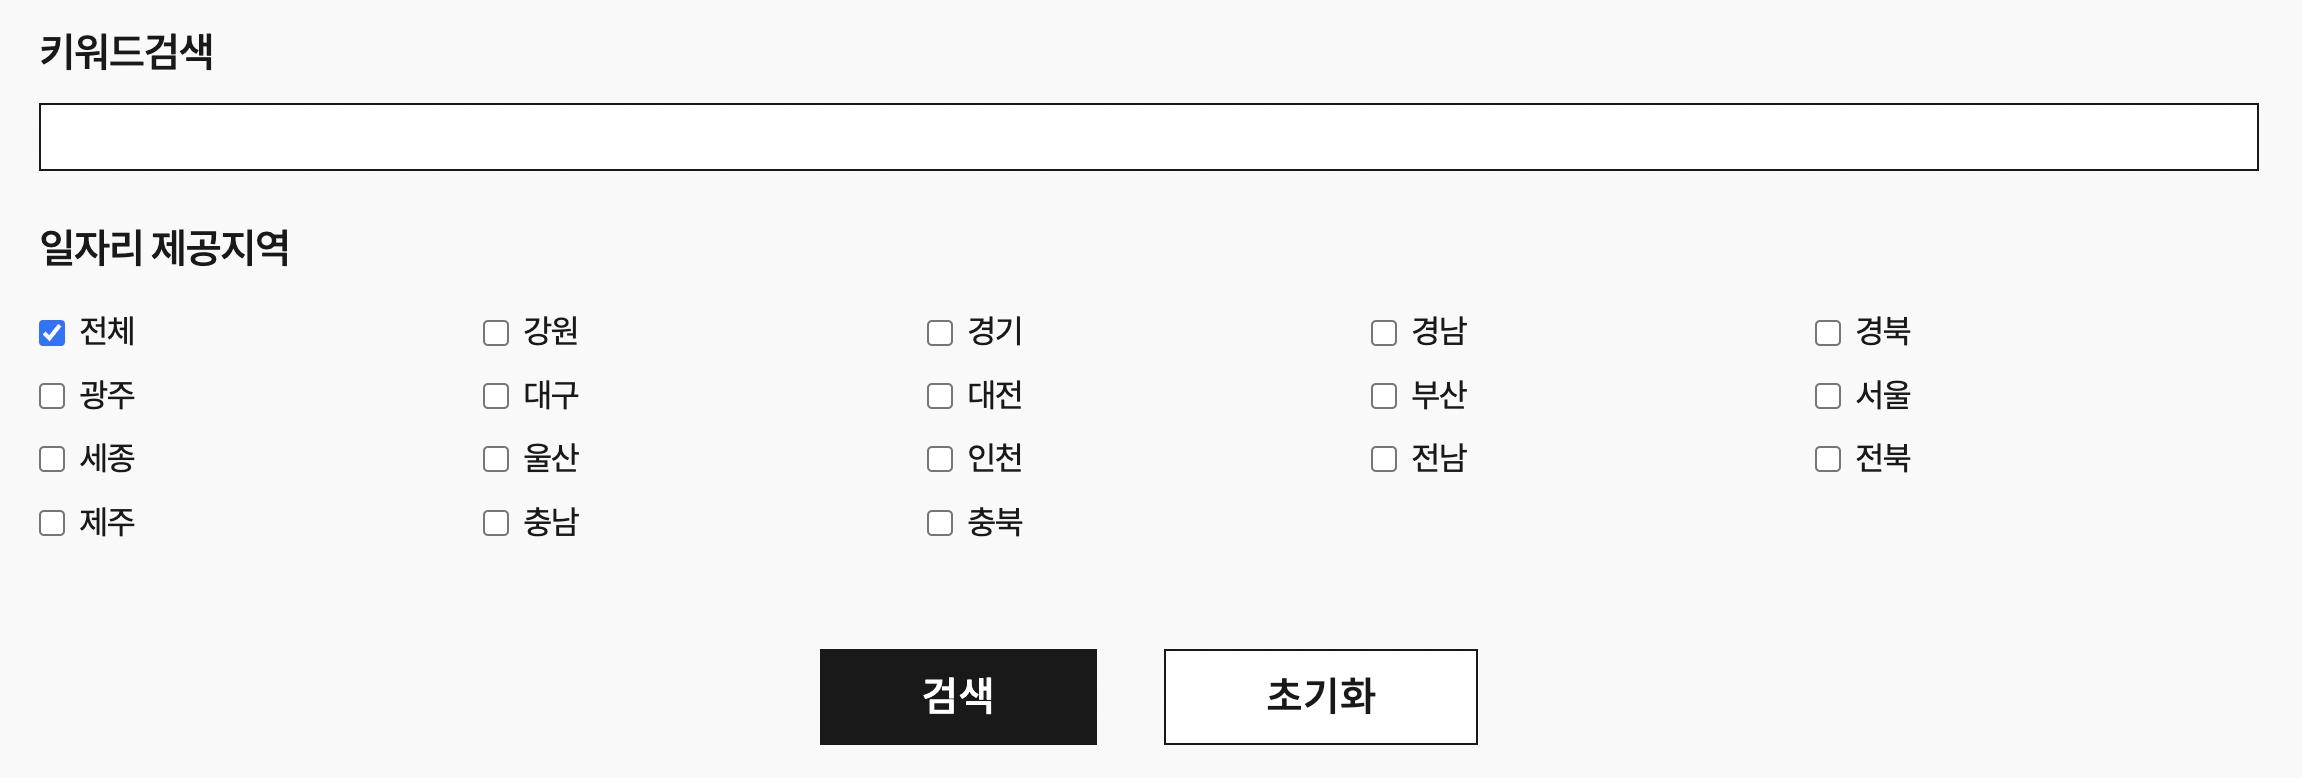Click the 초기화 (Reset) button
Viewport: 2302px width, 778px height.
click(x=1320, y=696)
